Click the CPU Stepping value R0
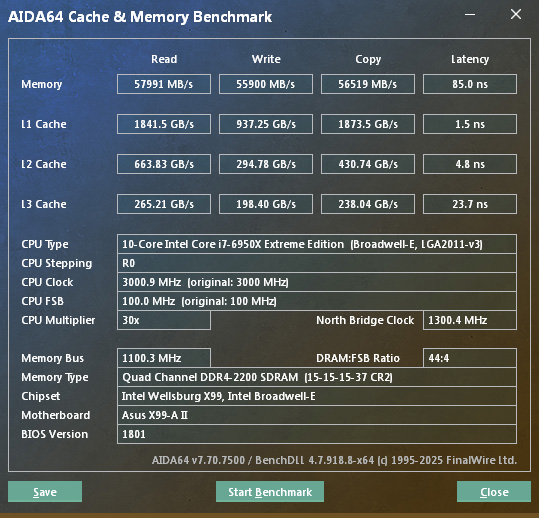 pyautogui.click(x=317, y=263)
